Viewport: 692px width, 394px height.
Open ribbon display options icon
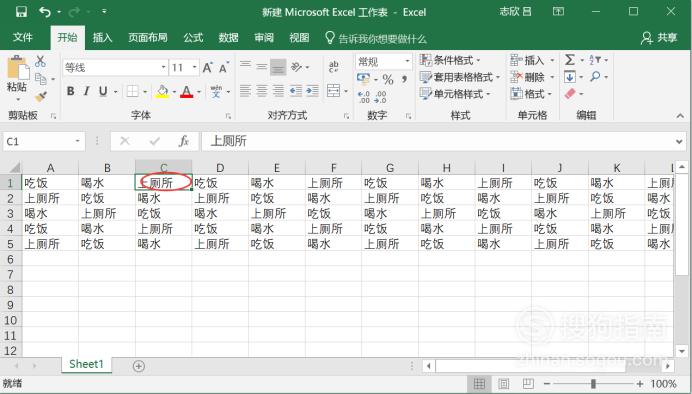[558, 12]
